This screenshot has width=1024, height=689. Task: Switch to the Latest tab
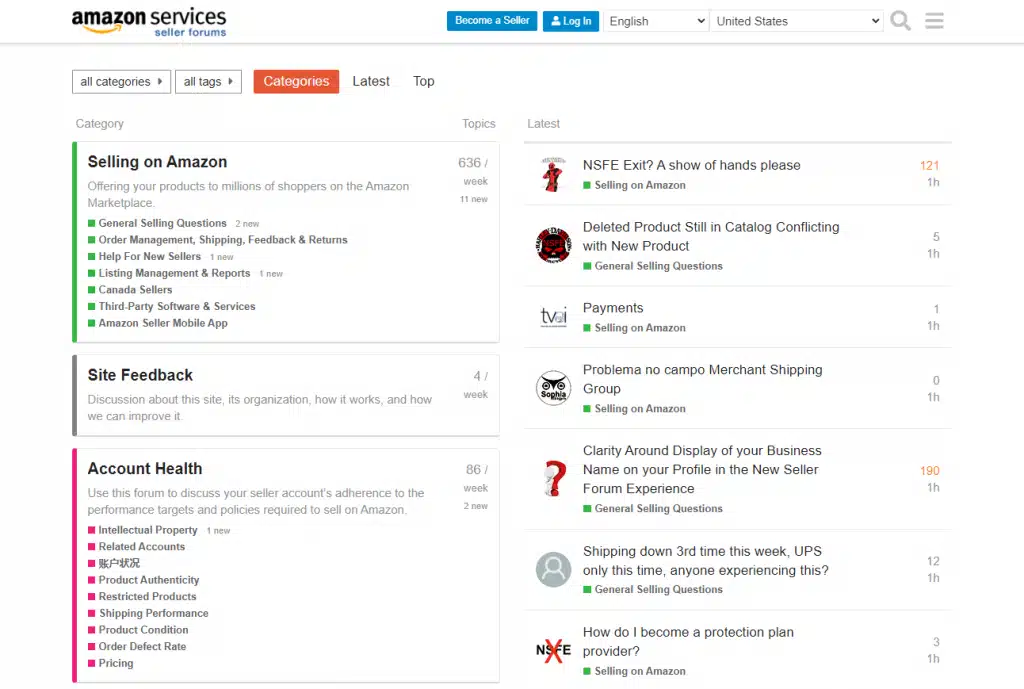pyautogui.click(x=371, y=82)
